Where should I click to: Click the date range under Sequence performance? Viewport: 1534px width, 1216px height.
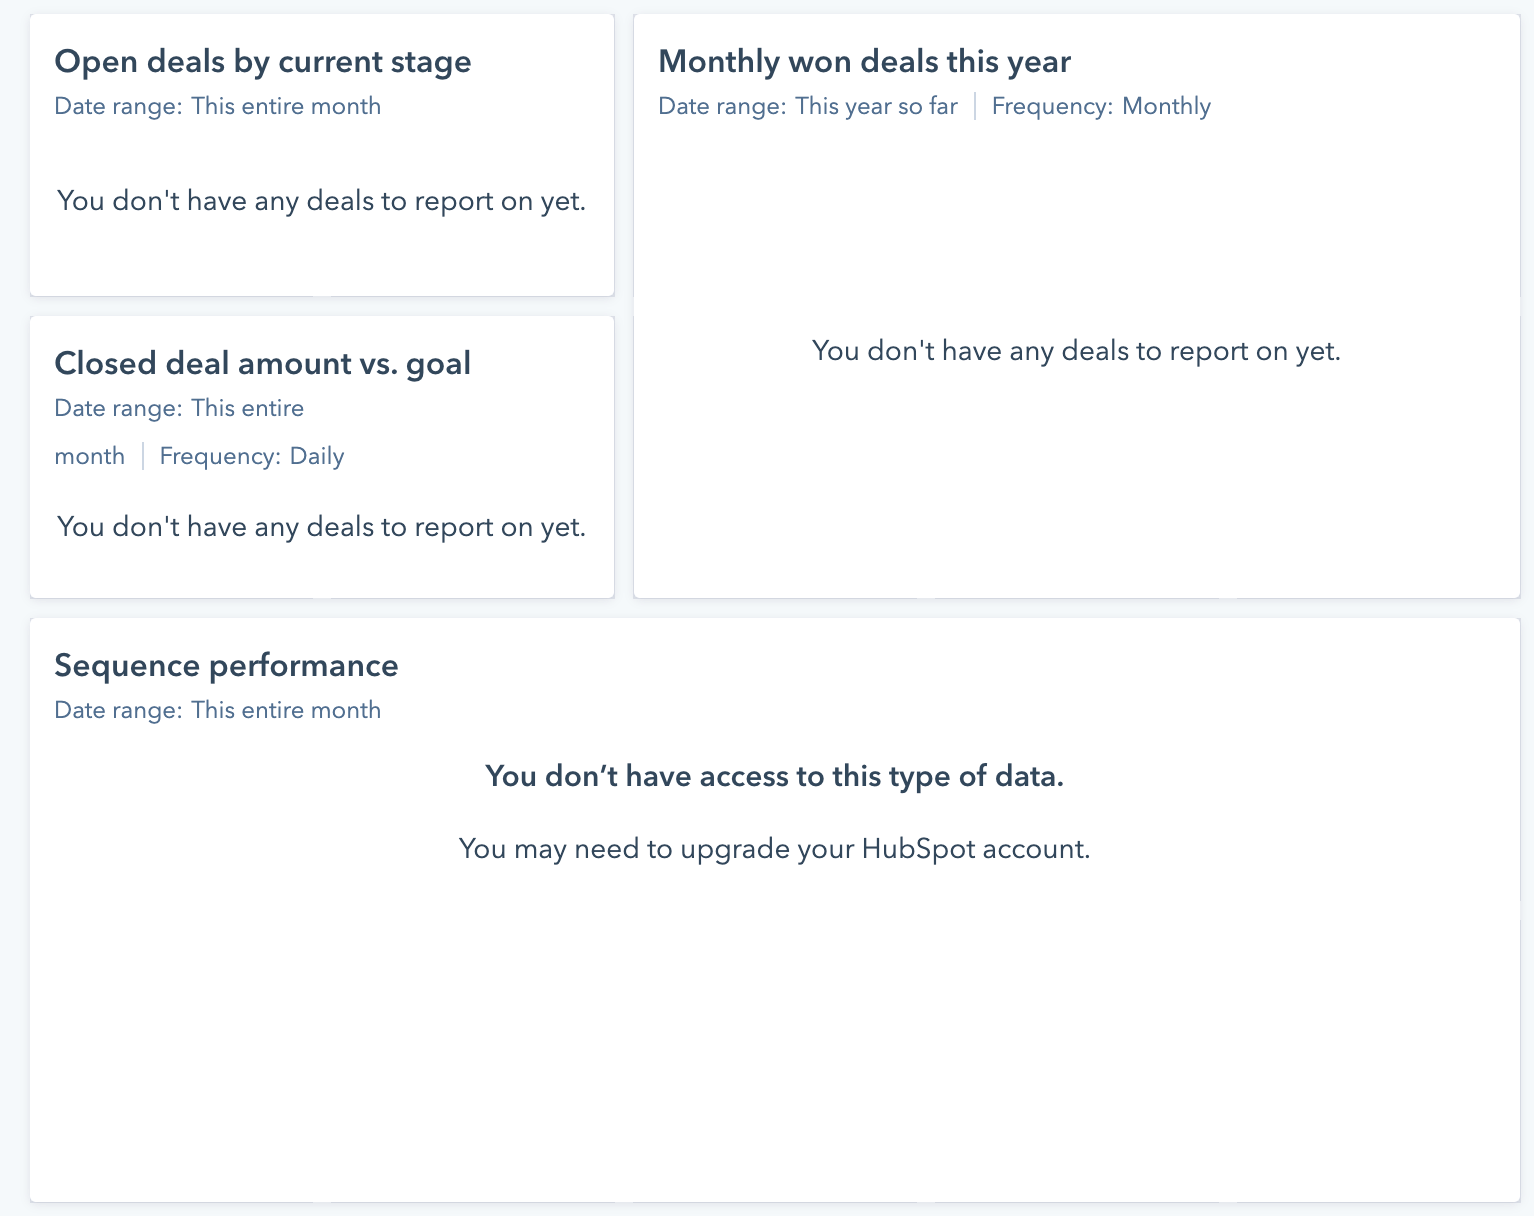coord(218,710)
